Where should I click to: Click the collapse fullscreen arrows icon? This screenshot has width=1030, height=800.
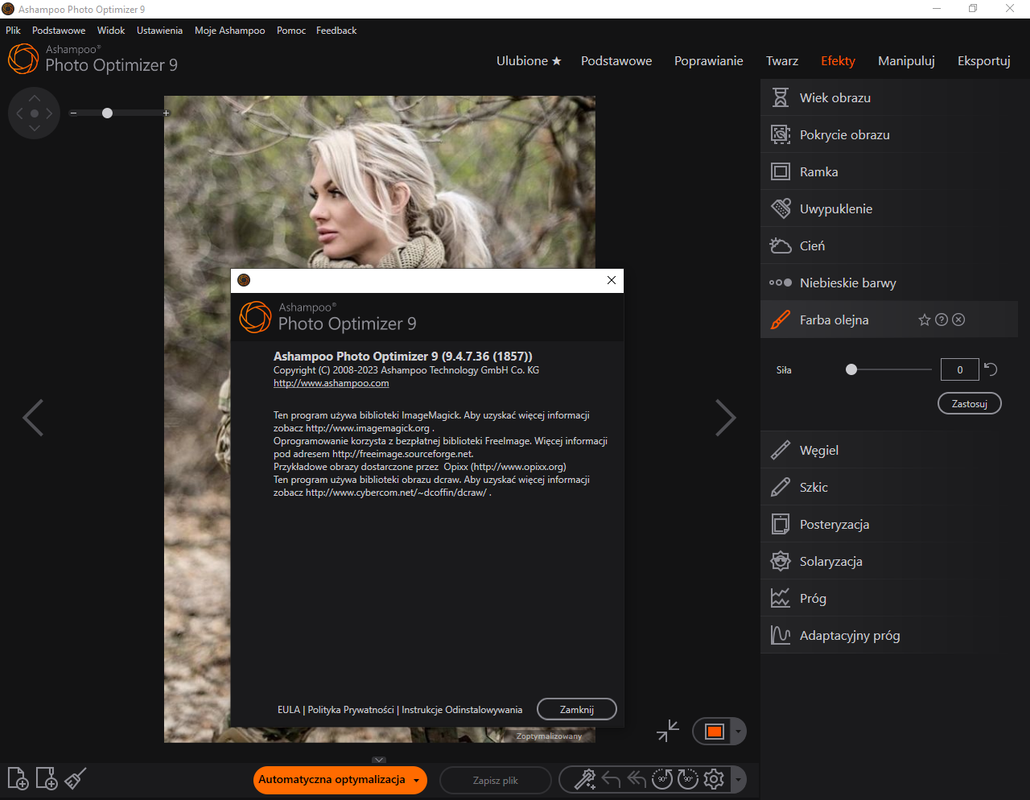click(x=667, y=731)
